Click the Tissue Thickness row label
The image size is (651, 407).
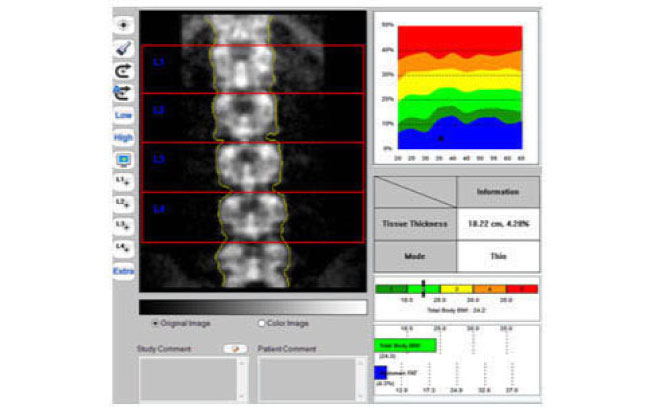[415, 224]
